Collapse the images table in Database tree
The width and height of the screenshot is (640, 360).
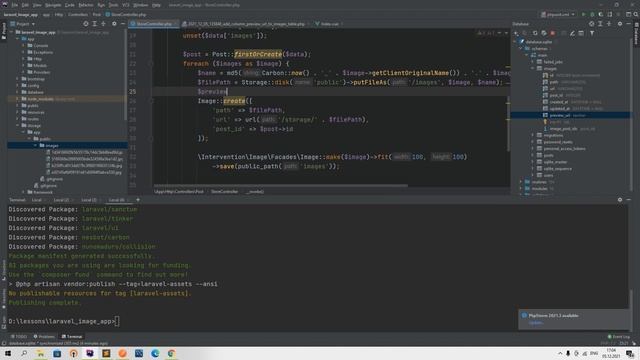pyautogui.click(x=533, y=68)
